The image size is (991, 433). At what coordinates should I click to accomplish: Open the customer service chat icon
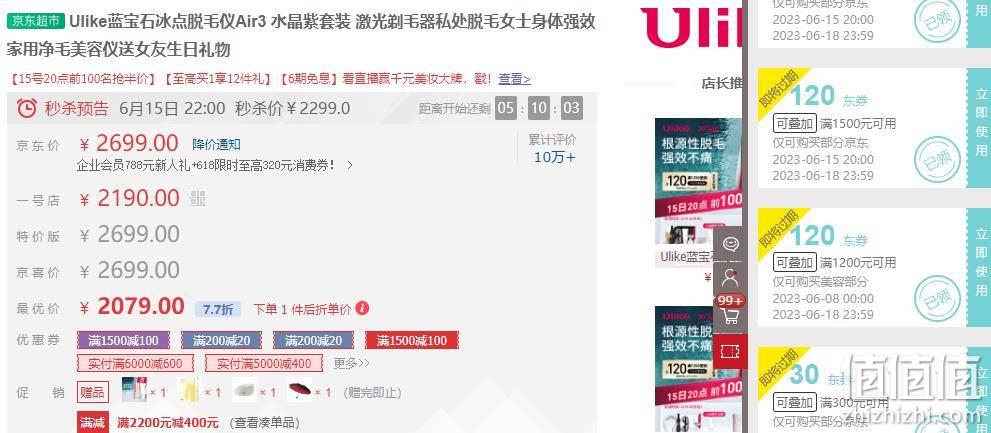(x=731, y=244)
